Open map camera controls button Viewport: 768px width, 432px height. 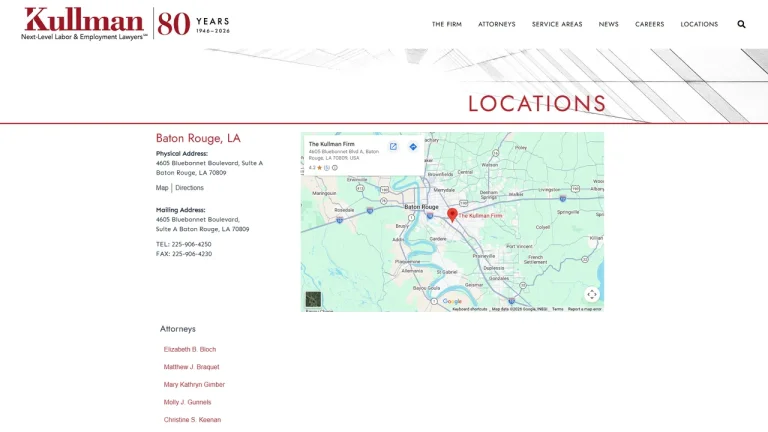592,294
